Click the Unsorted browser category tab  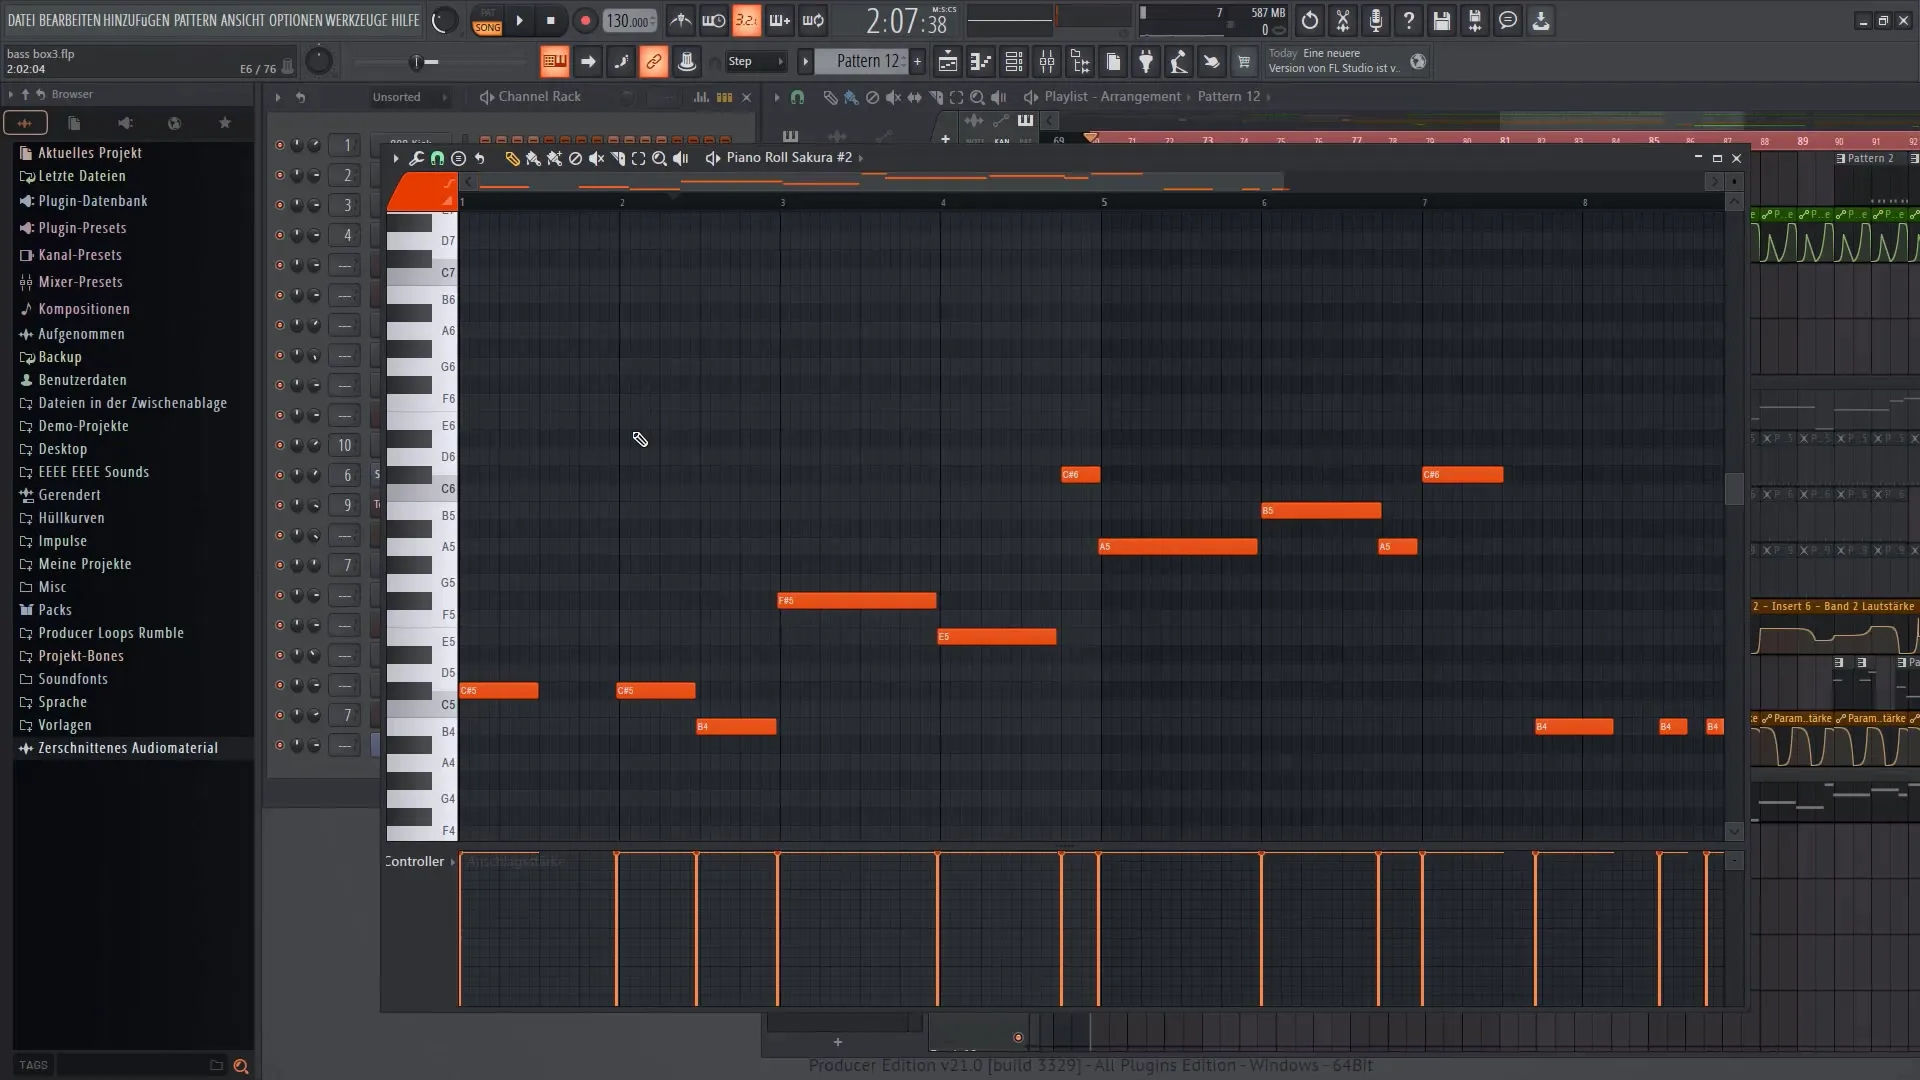396,95
